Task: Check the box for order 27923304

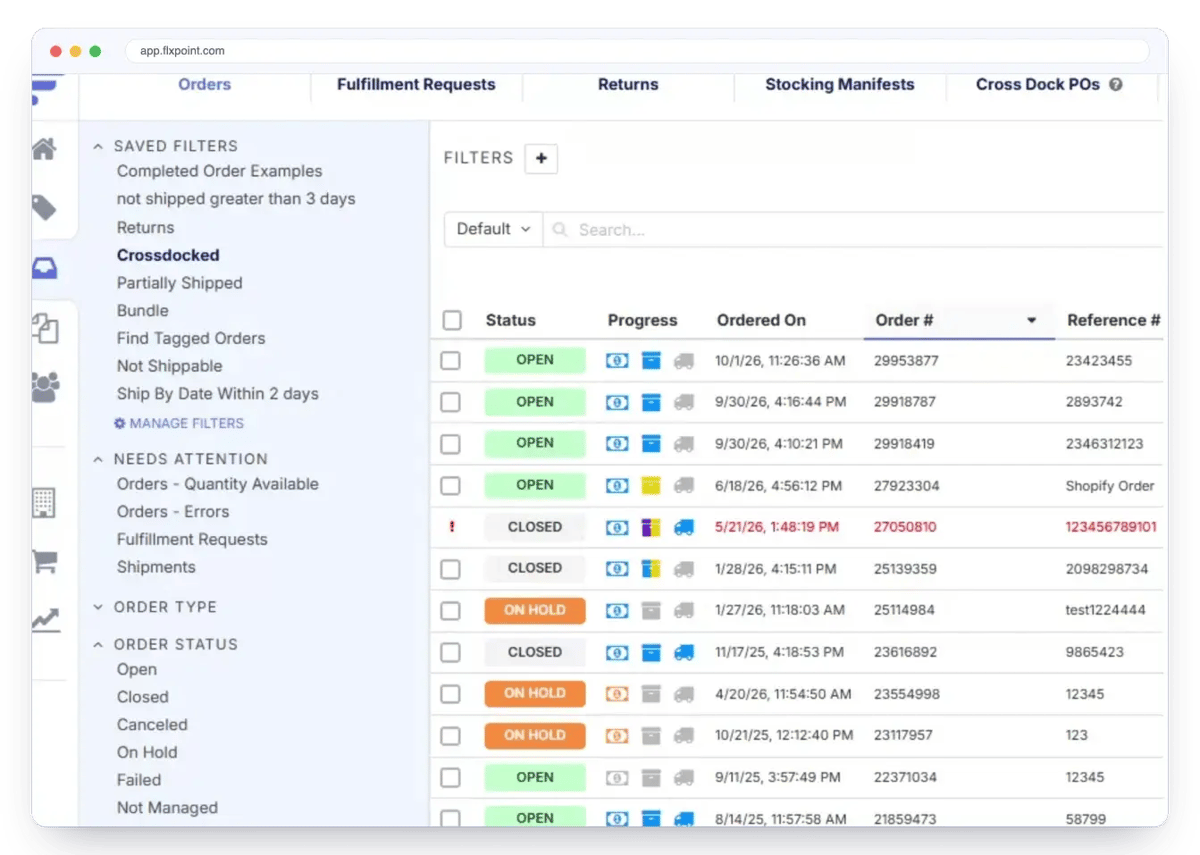Action: coord(451,485)
